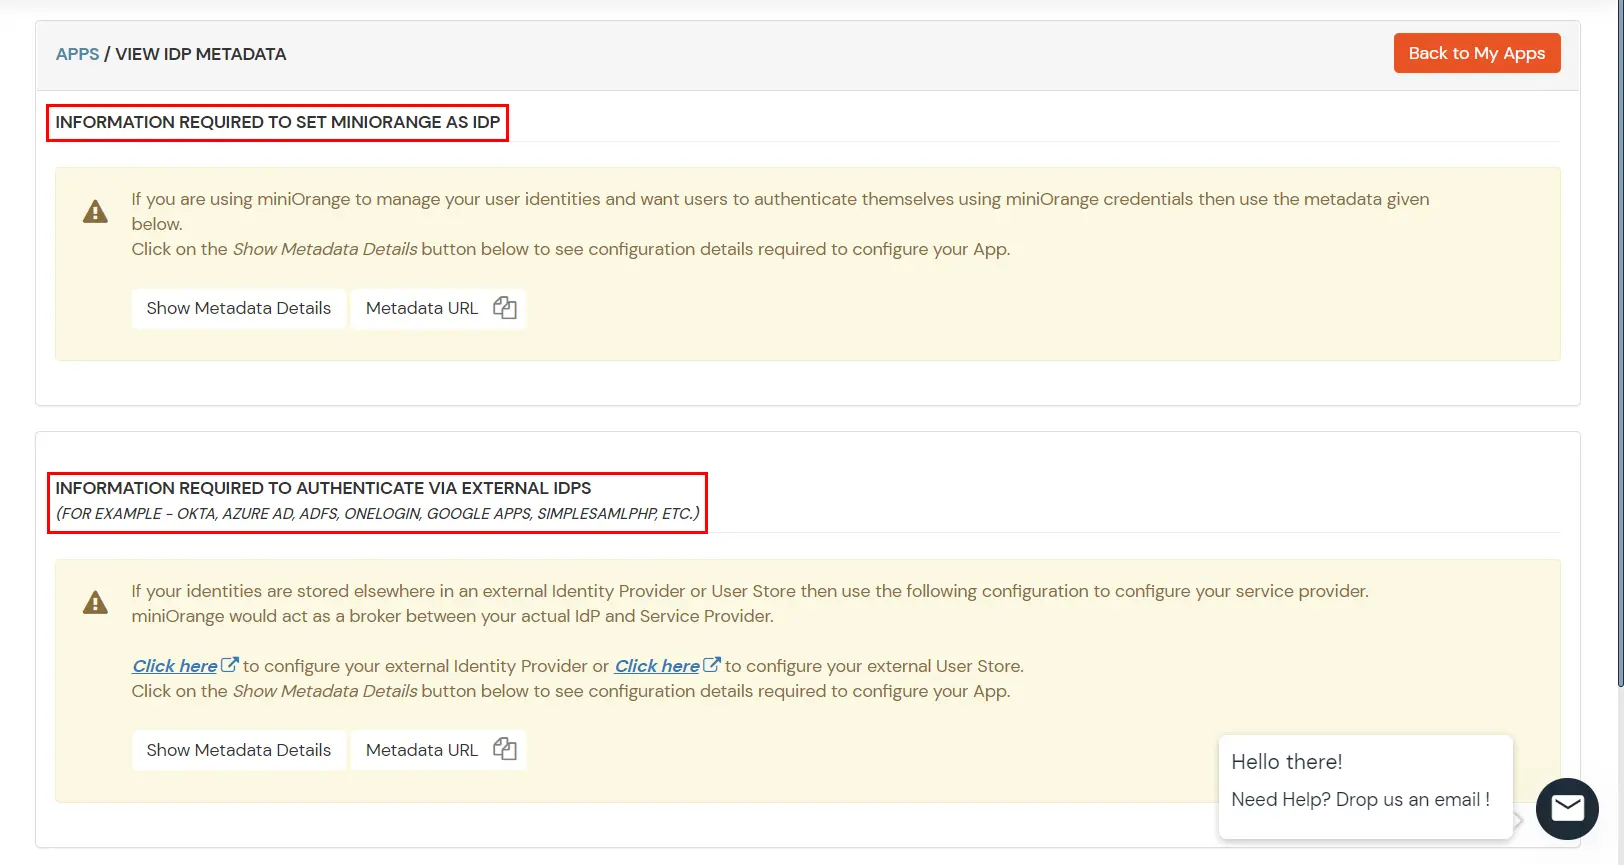Click the small arrow beside the help popup
This screenshot has height=865, width=1624.
[x=1519, y=820]
